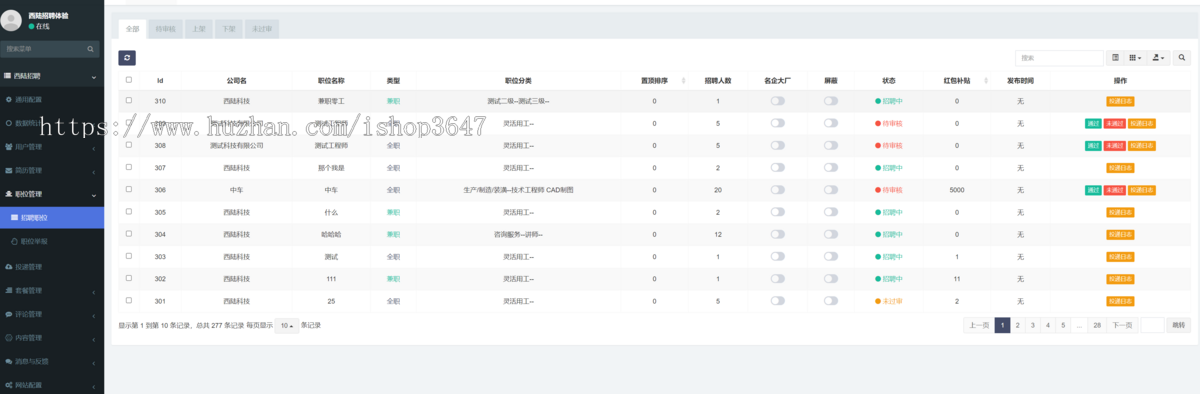Toggle 名企大厂 switch for row 310
The width and height of the screenshot is (1200, 394).
[x=777, y=101]
